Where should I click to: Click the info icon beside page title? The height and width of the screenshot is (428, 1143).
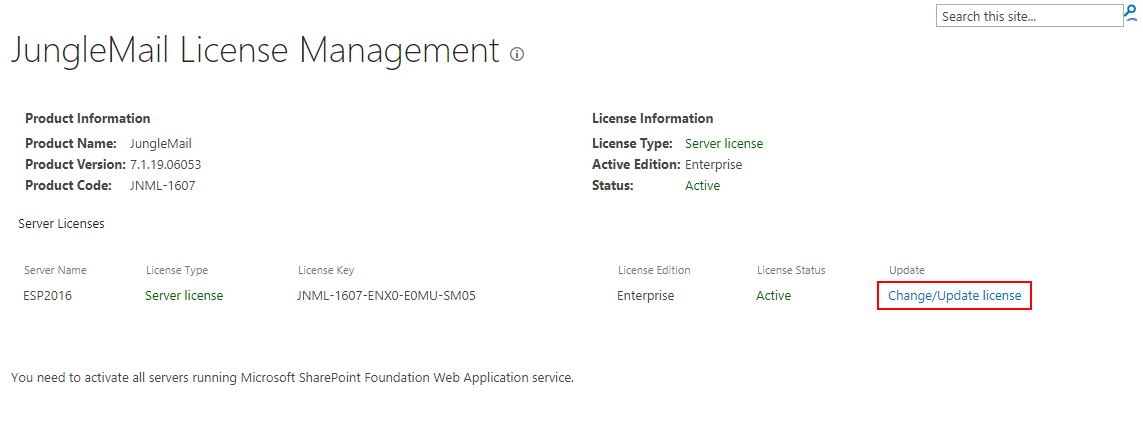[517, 54]
